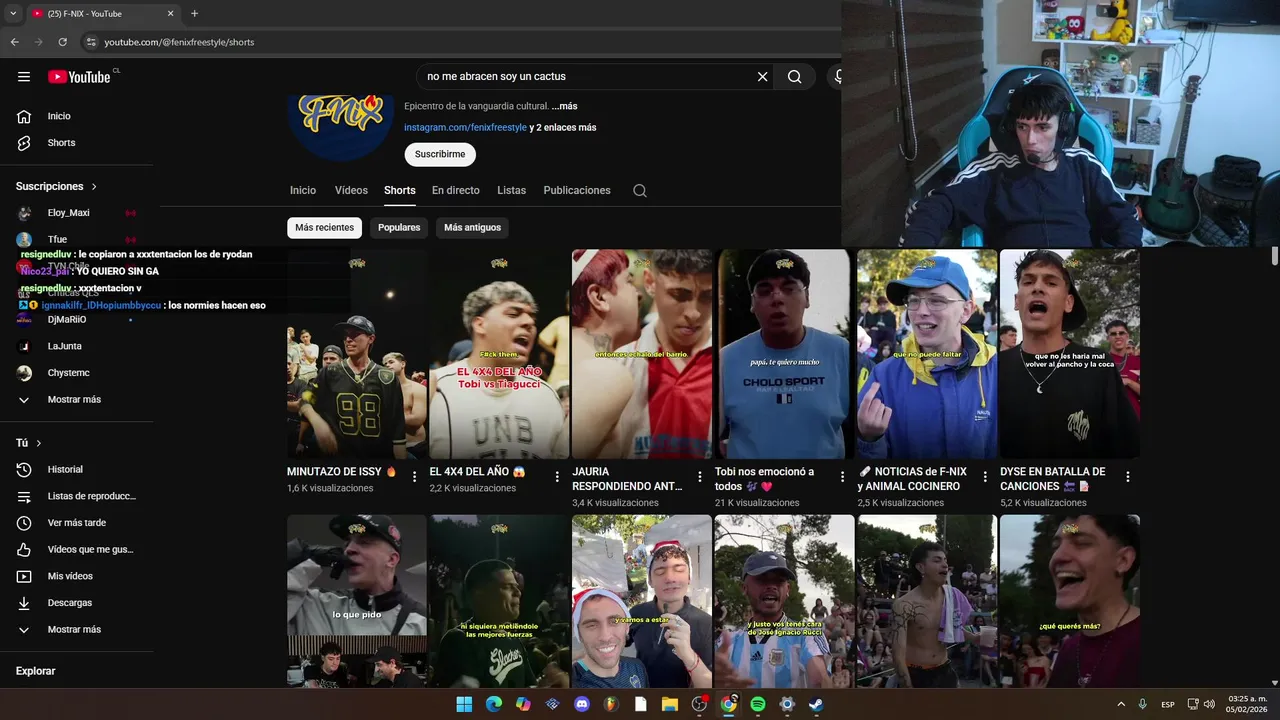
Task: Open Steam from the taskbar
Action: tap(816, 704)
